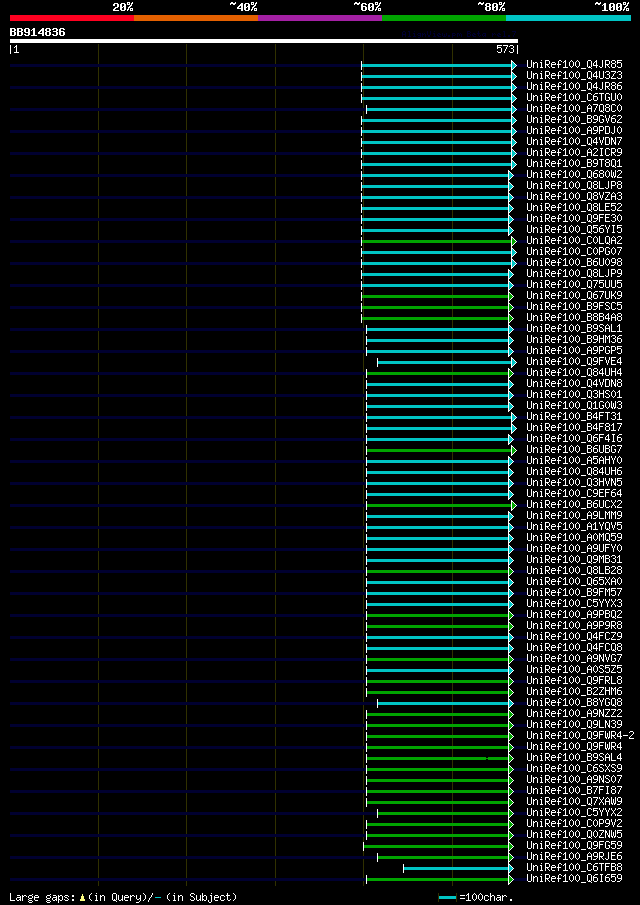Select the UniRef100_A0S5Z5 label
This screenshot has height=905, width=640.
[x=574, y=670]
